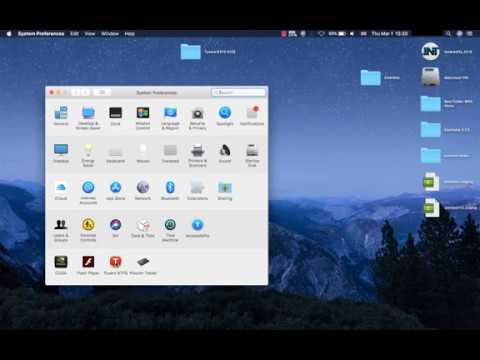Select the hard drive icon on desktop
Screen dimensions: 480x360
(x=430, y=77)
